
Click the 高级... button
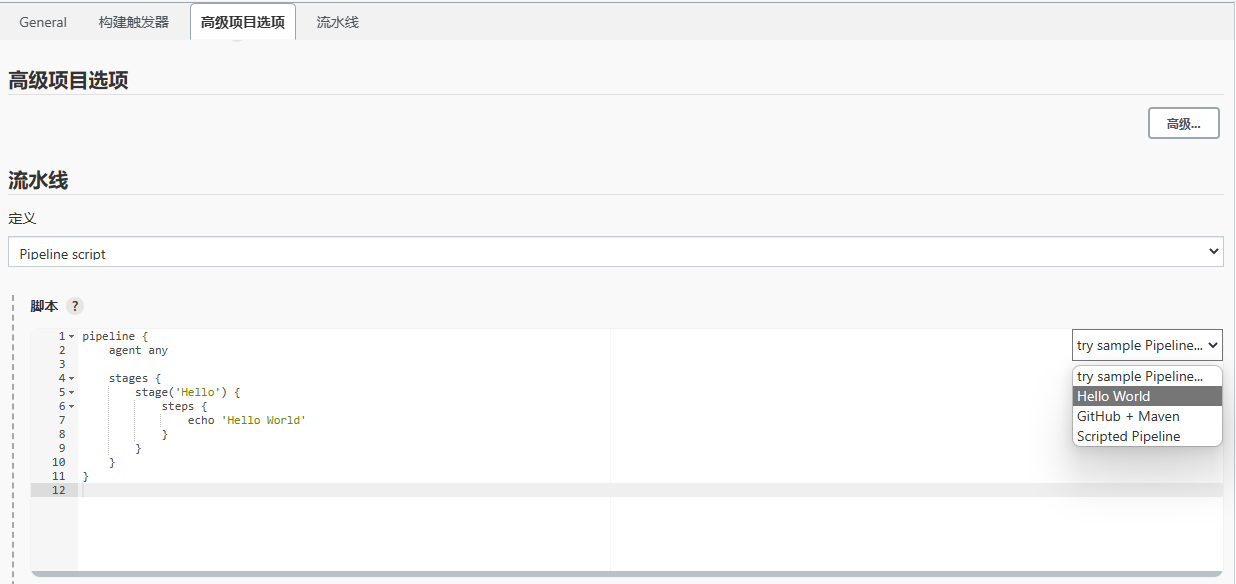1183,123
